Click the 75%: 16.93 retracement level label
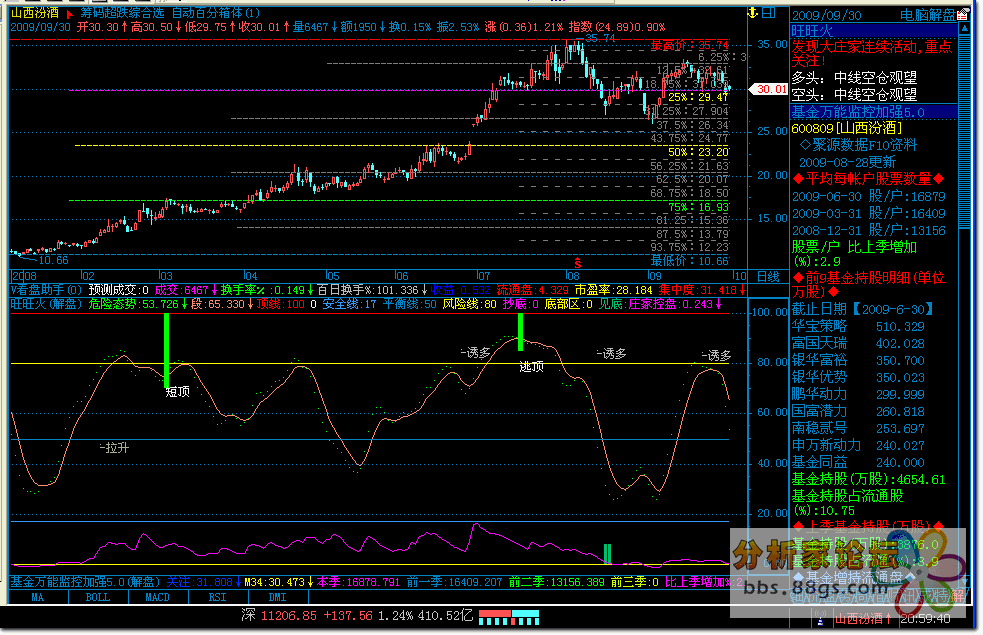The image size is (983, 635). tap(698, 207)
